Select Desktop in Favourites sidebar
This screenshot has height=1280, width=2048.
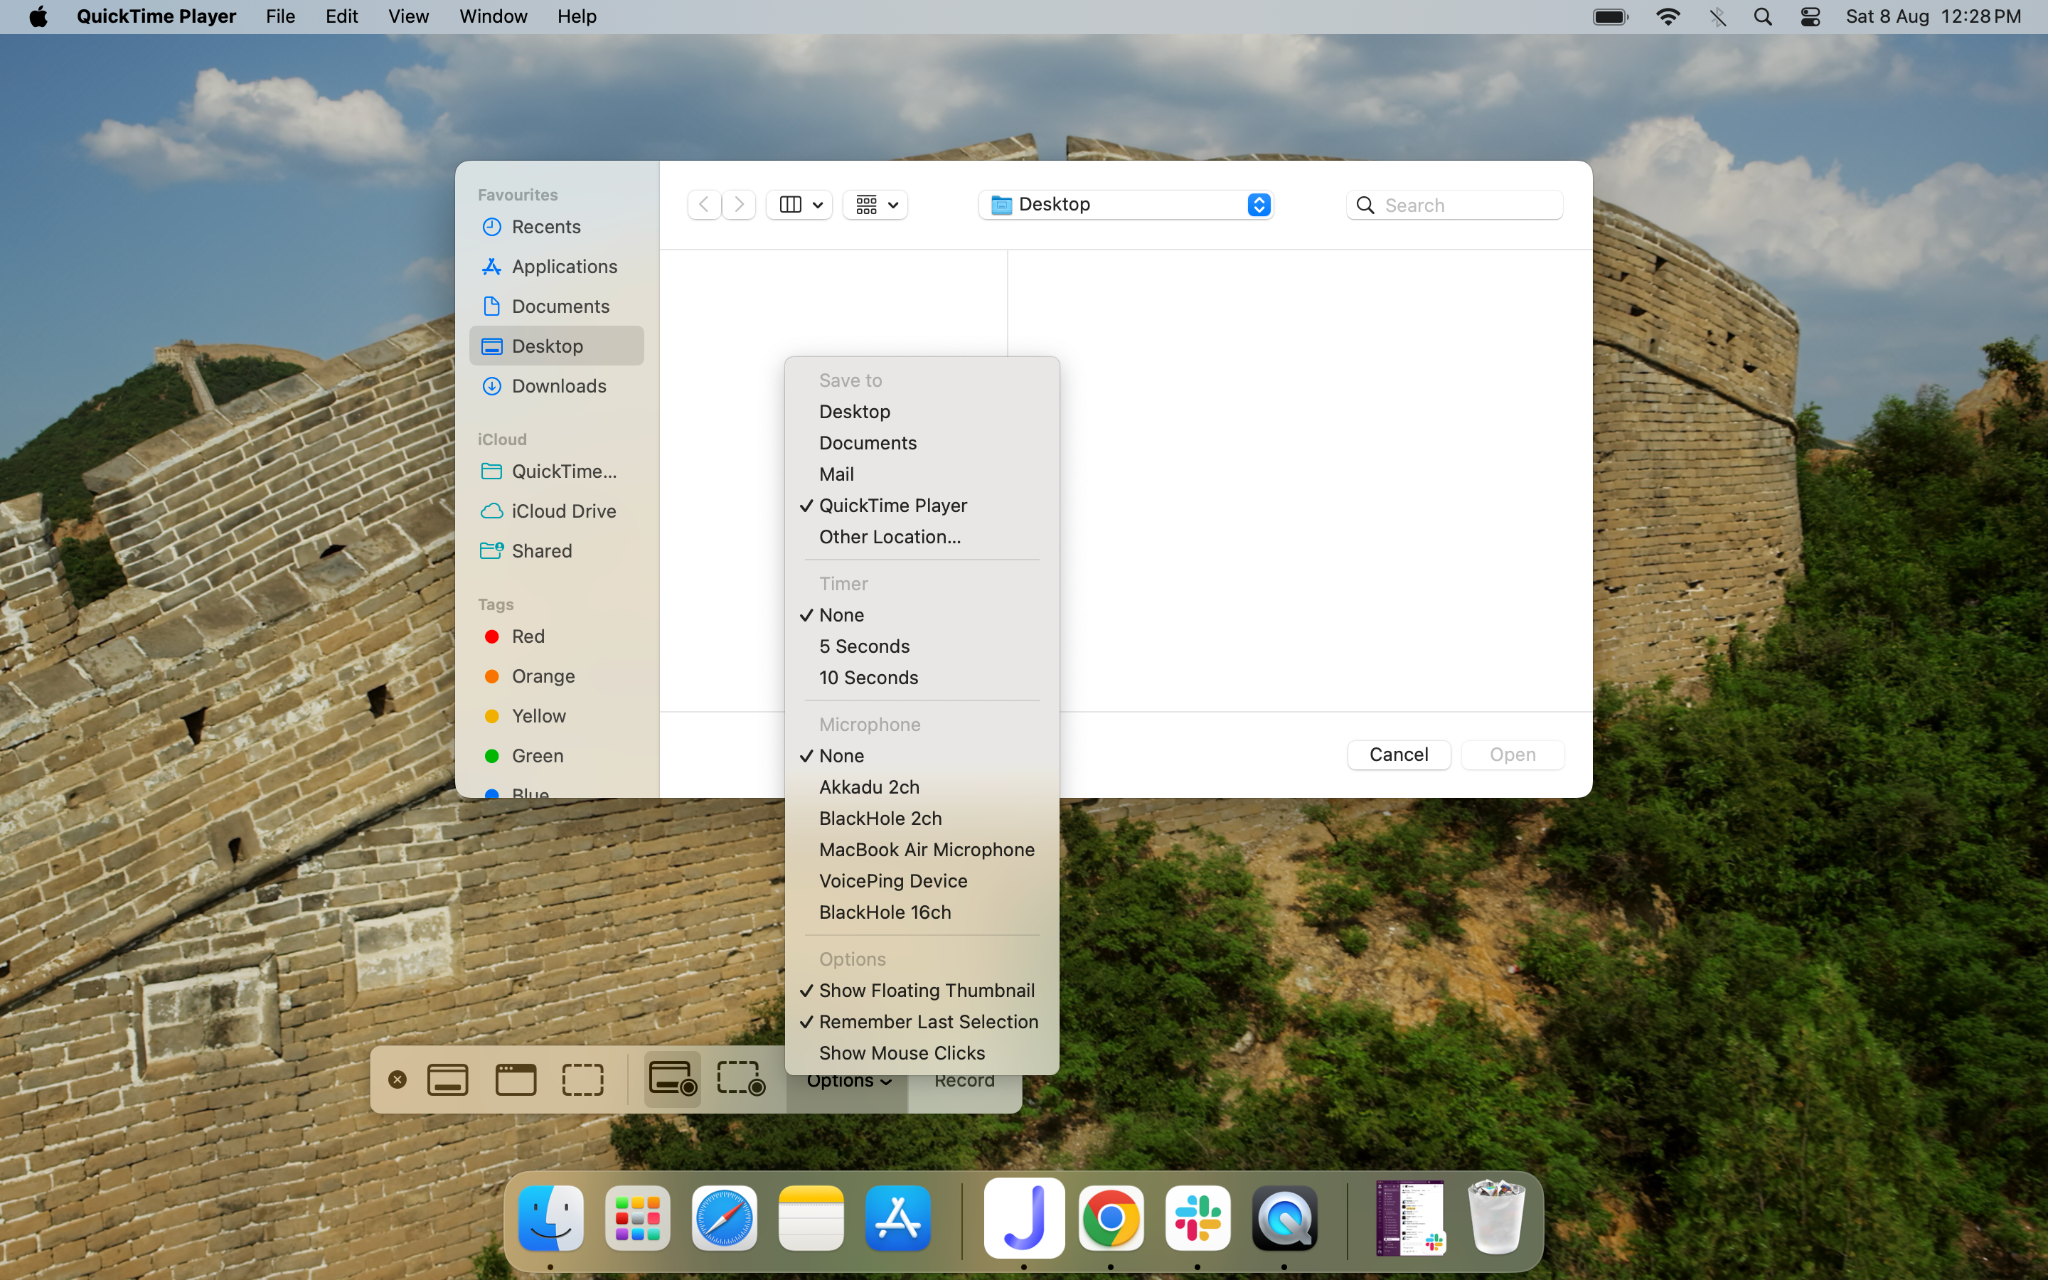point(556,346)
